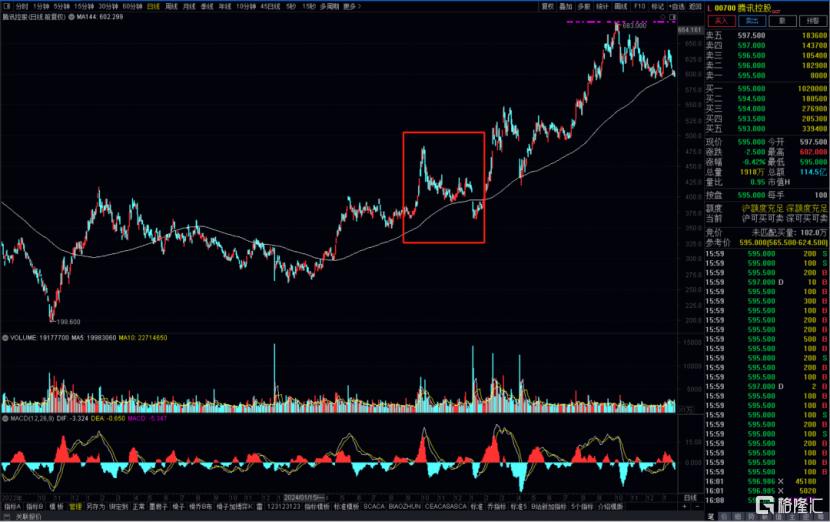The width and height of the screenshot is (830, 522).
Task: Select the 指标B indicator tab
Action: 34,507
